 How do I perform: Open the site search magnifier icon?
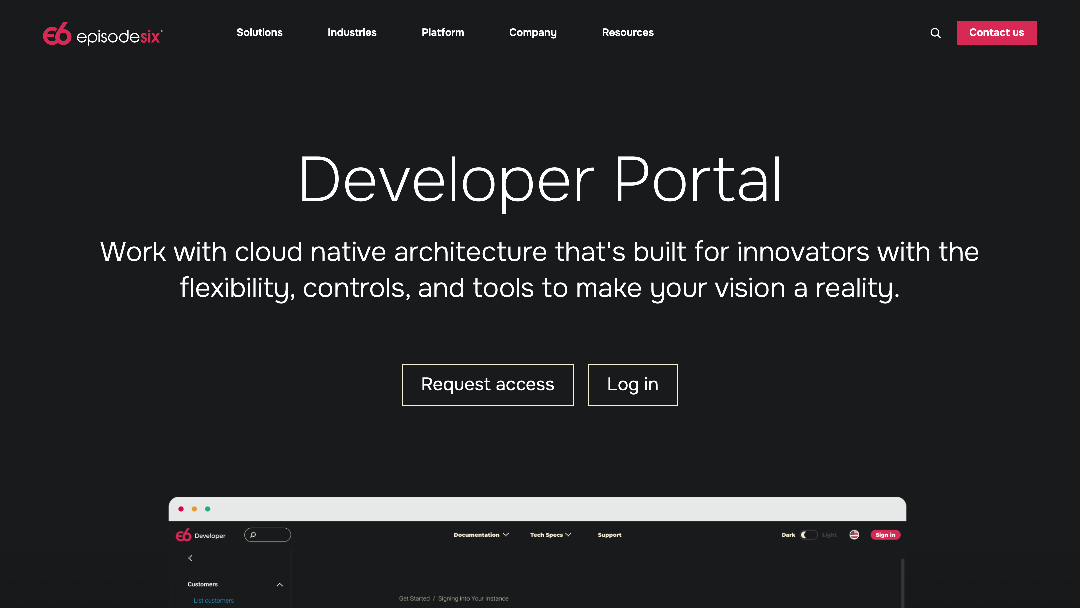coord(935,33)
